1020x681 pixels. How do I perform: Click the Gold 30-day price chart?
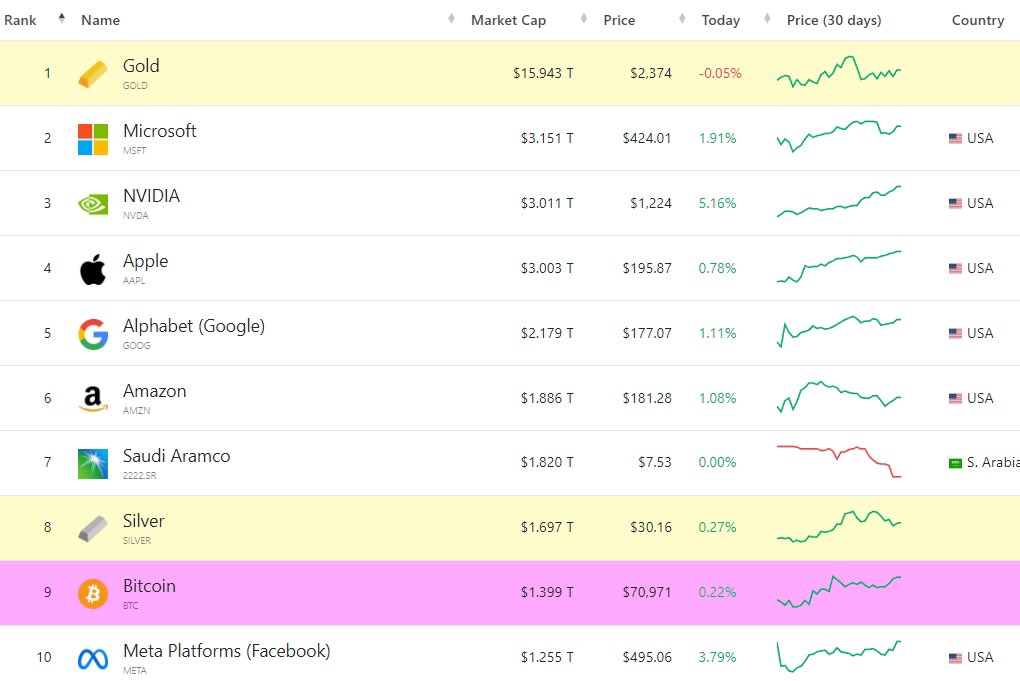(839, 72)
